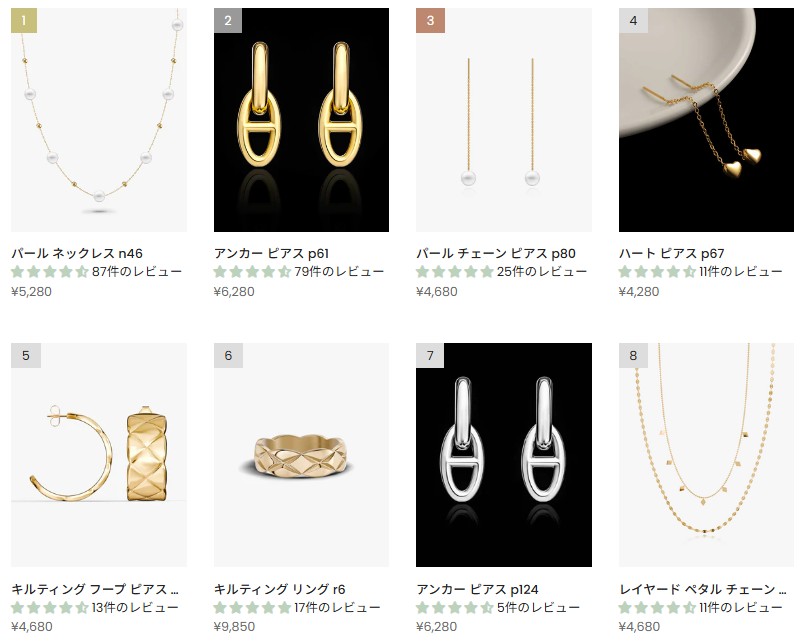Screen dimensions: 812x642
Task: Open the pearl chain earrings p80 image
Action: click(x=504, y=120)
